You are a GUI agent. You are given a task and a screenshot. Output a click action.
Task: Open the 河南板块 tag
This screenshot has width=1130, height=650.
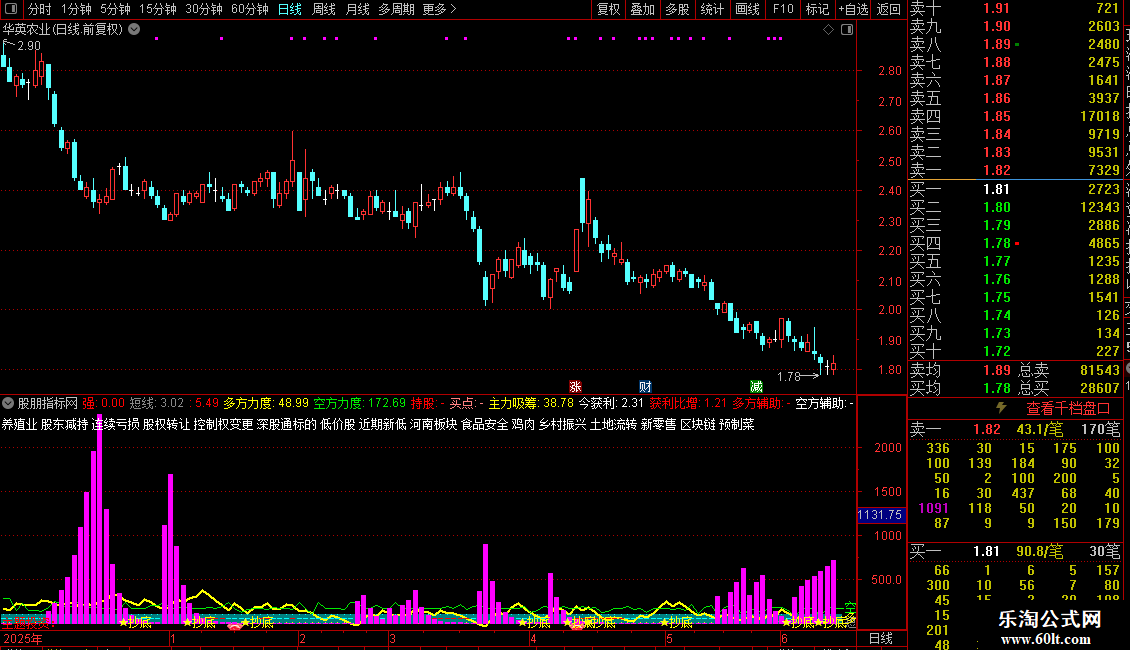pos(434,424)
